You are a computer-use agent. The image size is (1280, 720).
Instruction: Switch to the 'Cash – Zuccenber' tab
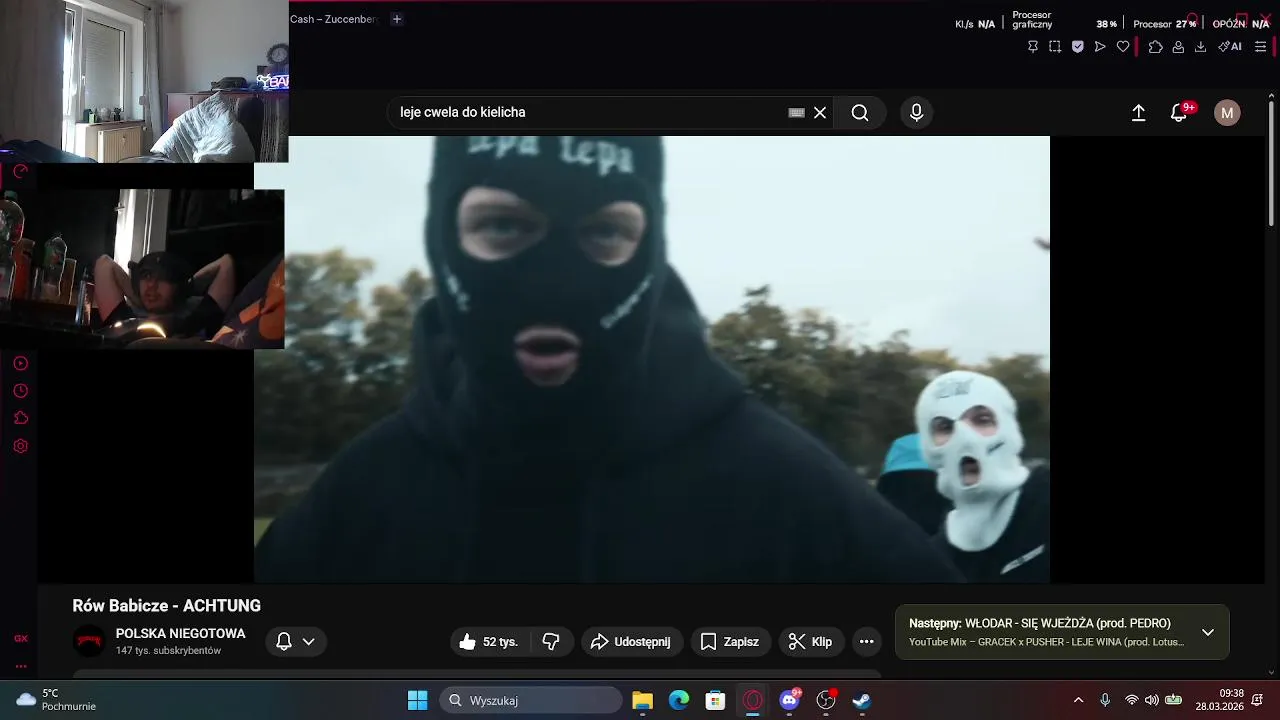333,19
